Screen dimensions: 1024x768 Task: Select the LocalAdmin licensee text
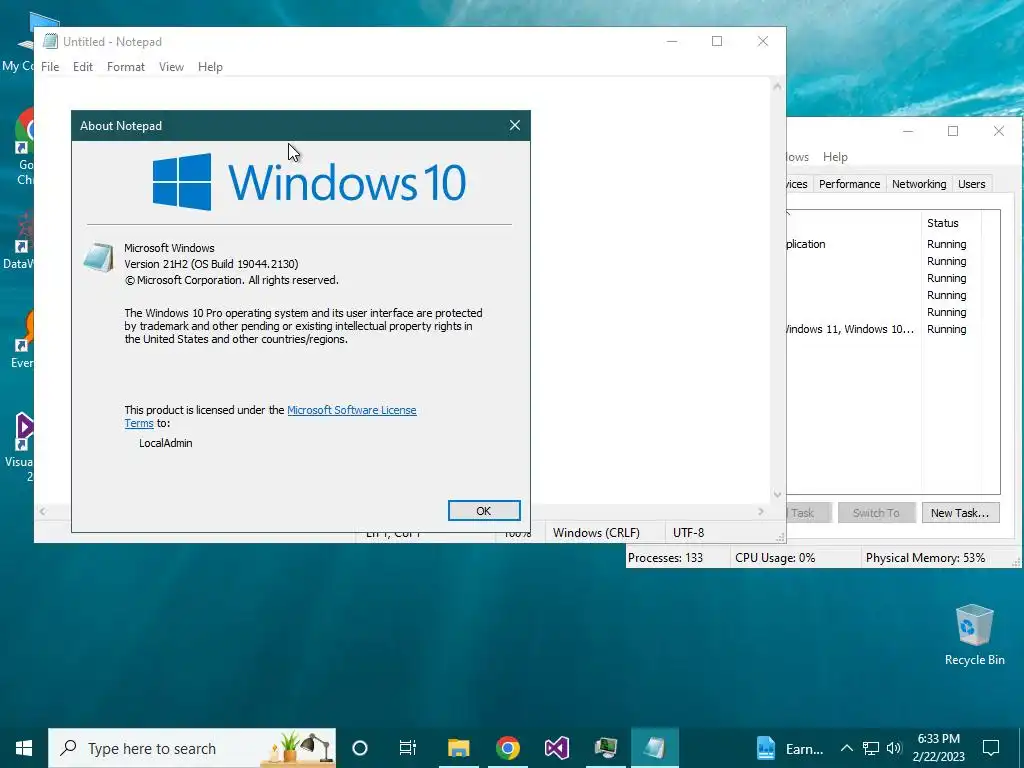165,443
